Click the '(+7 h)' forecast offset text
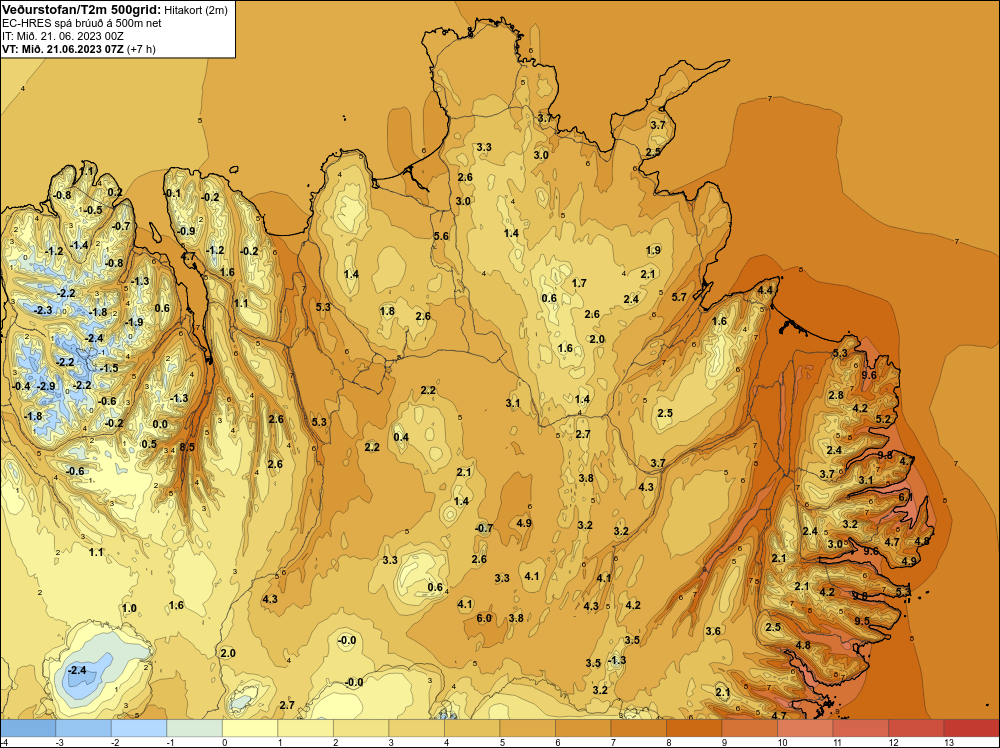Image resolution: width=1000 pixels, height=748 pixels. pyautogui.click(x=142, y=49)
